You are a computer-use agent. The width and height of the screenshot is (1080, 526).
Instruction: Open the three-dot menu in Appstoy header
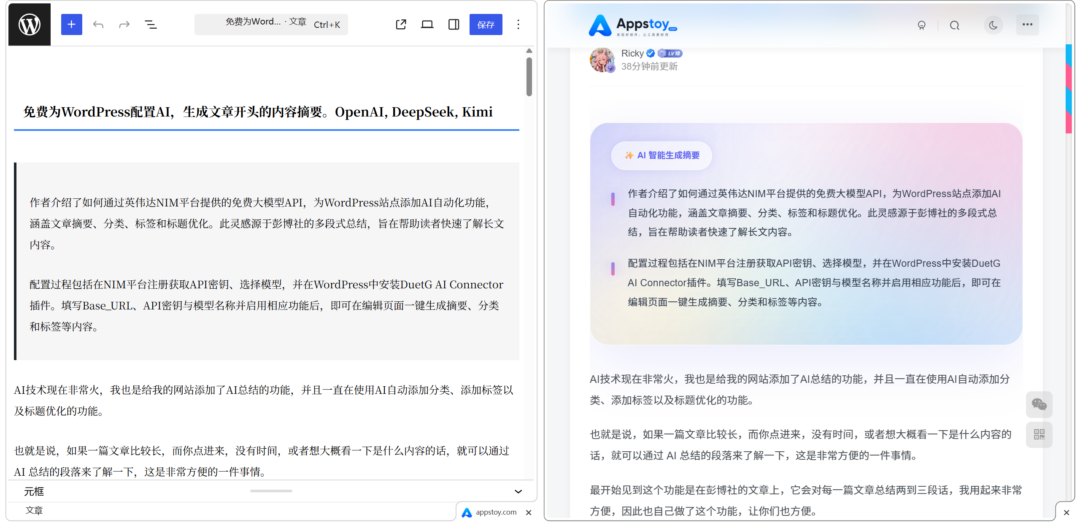click(1027, 25)
